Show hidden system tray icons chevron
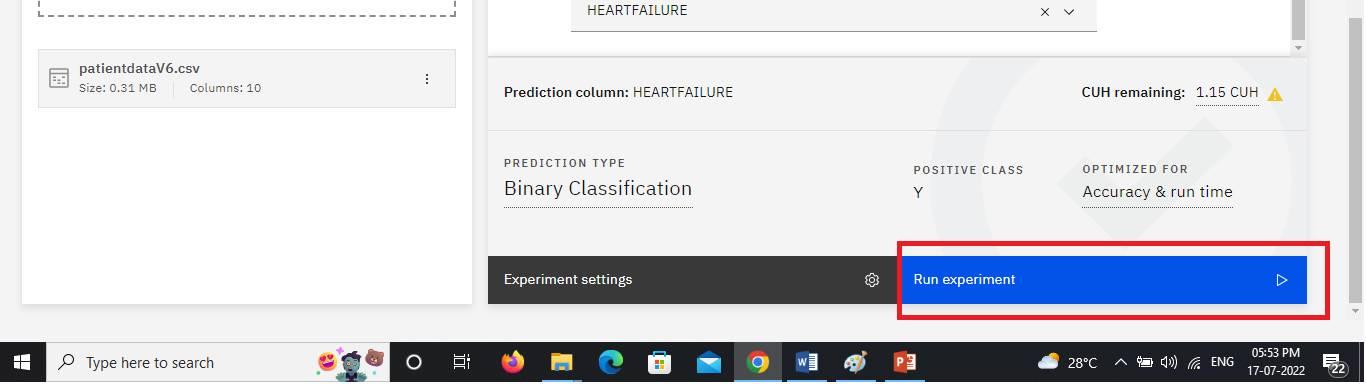This screenshot has width=1366, height=384. 1120,362
